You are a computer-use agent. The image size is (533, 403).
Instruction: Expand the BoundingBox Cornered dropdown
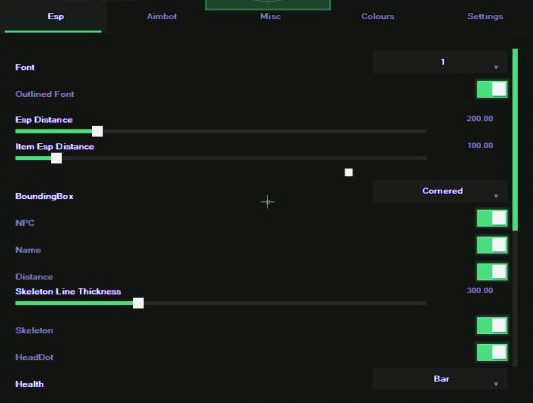pyautogui.click(x=440, y=191)
